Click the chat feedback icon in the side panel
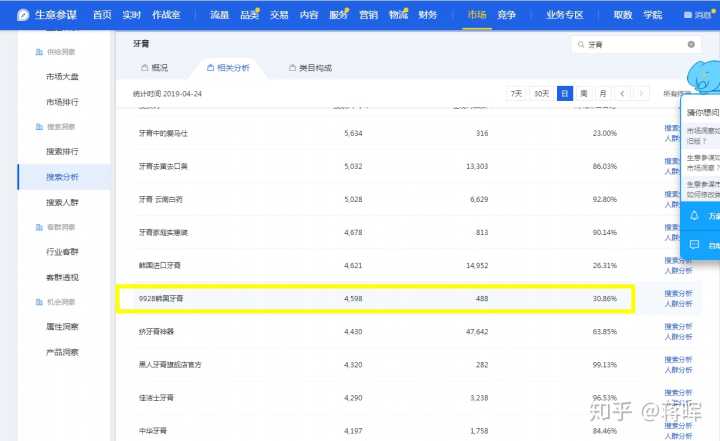 coord(694,244)
